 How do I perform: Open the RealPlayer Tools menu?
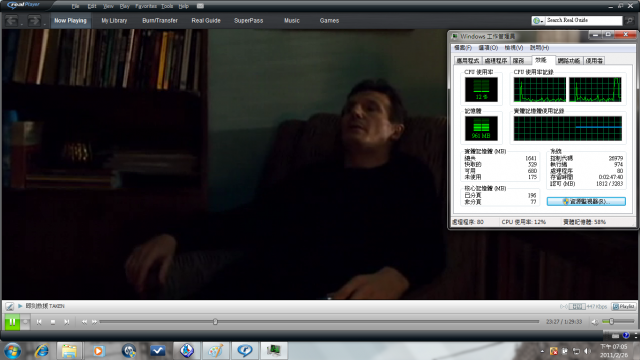(167, 6)
